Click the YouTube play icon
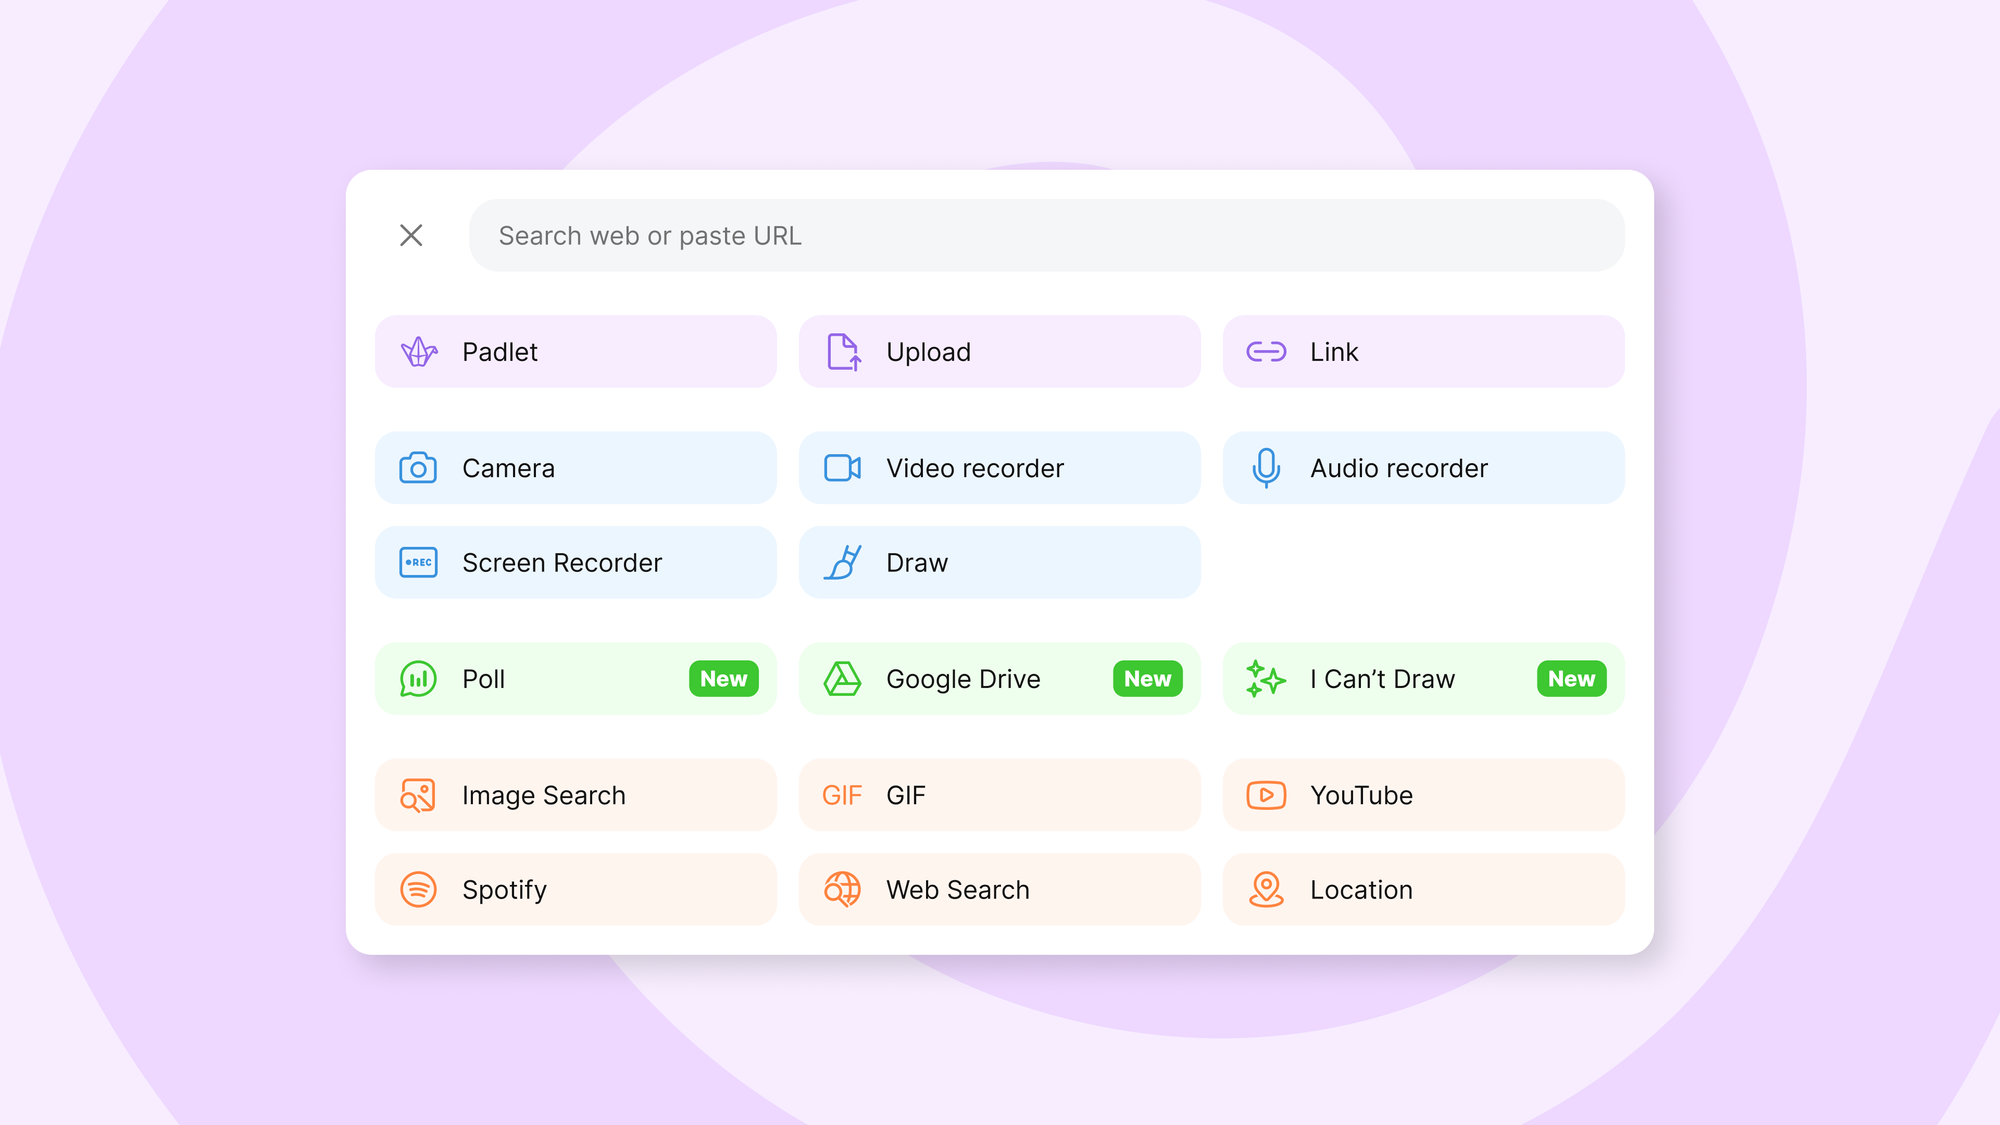2000x1125 pixels. click(x=1266, y=795)
